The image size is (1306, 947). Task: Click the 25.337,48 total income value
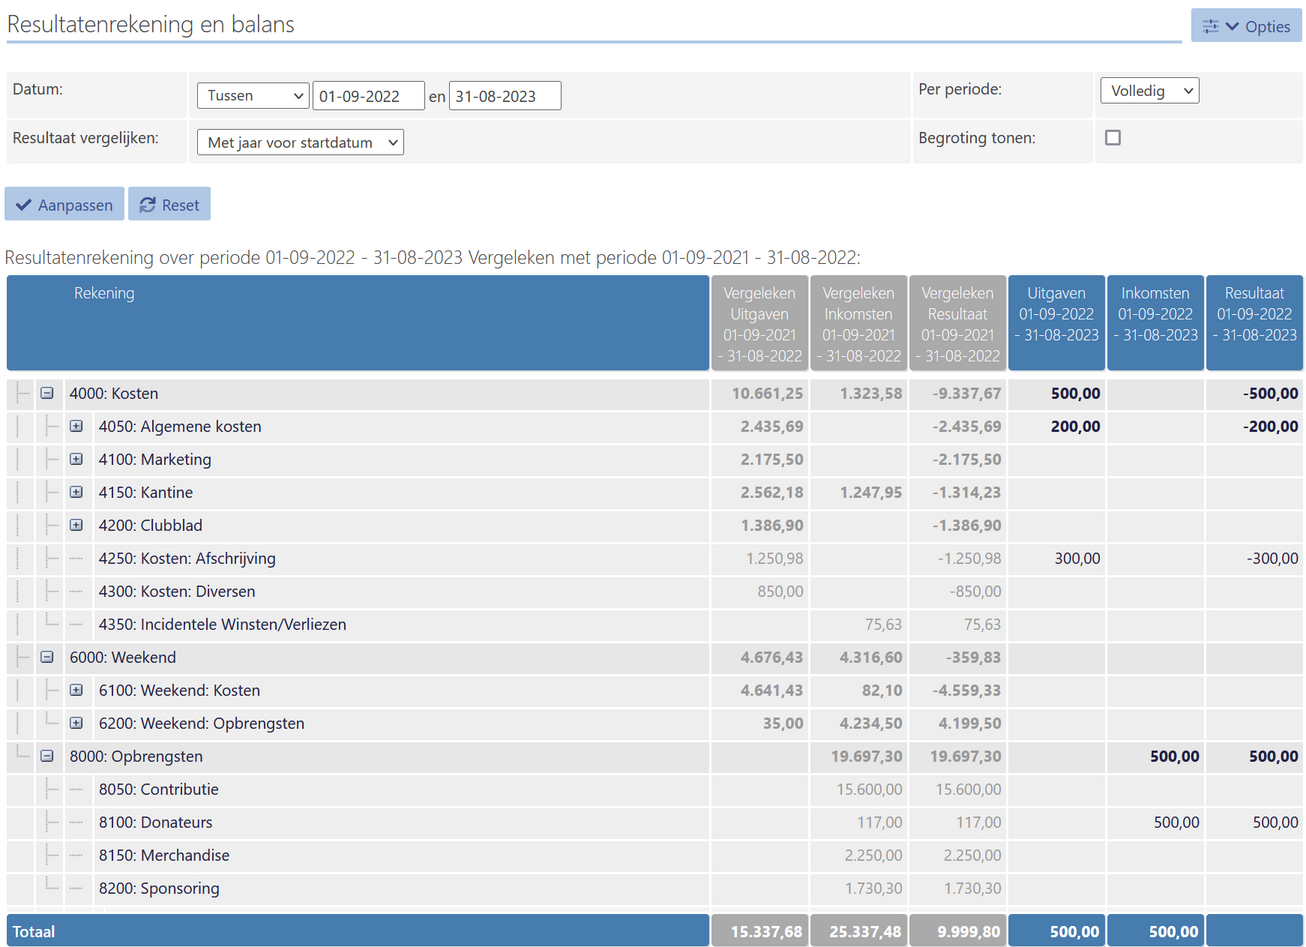point(865,932)
